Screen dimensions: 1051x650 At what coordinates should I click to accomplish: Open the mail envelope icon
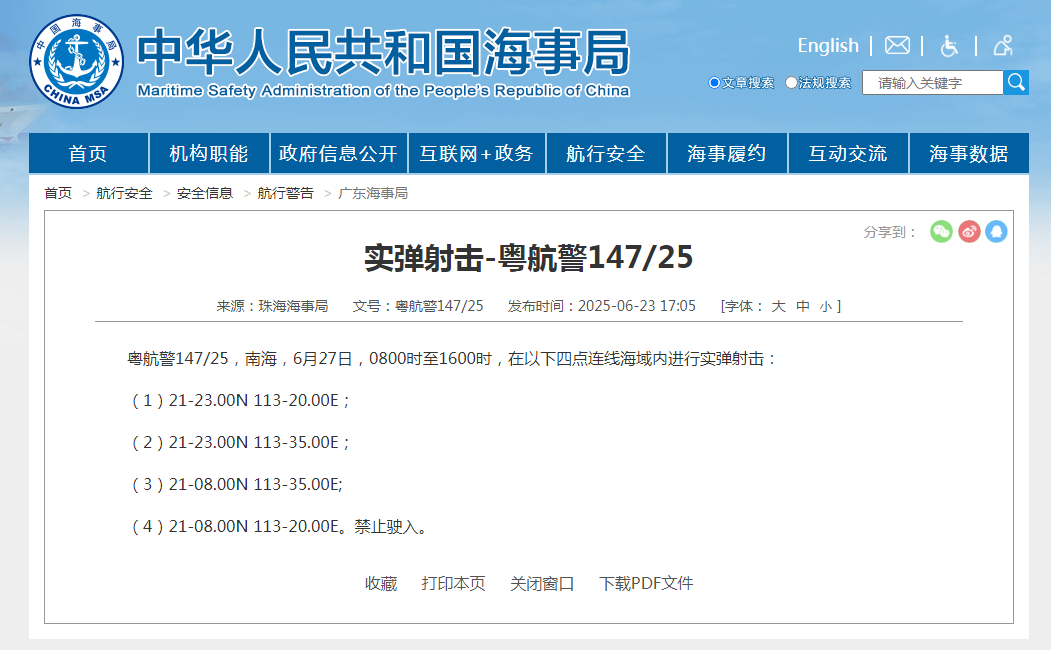897,45
